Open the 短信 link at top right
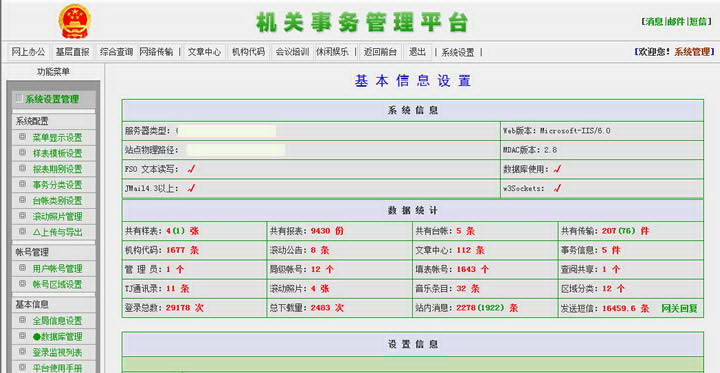 click(x=698, y=22)
